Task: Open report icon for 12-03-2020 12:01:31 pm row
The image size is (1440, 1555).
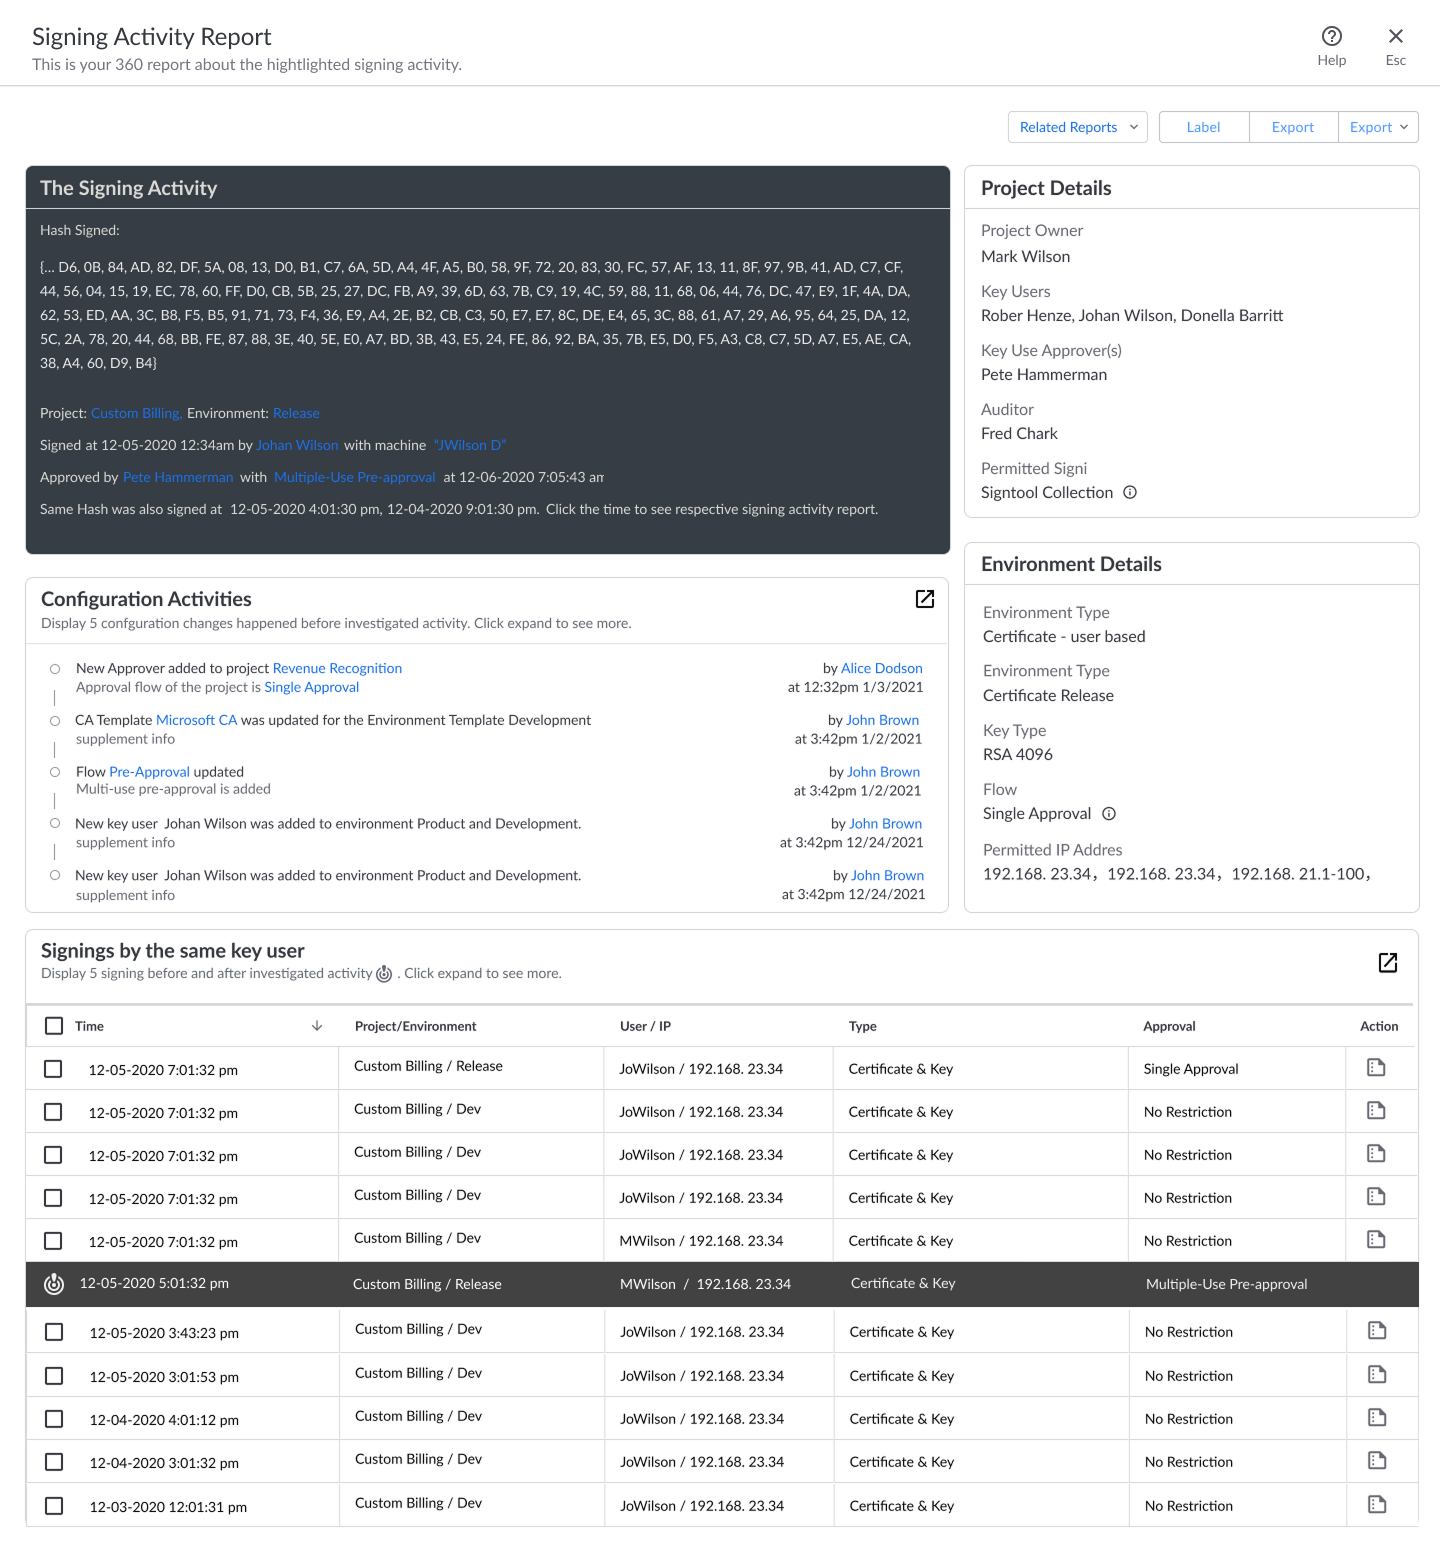Action: pyautogui.click(x=1377, y=1505)
